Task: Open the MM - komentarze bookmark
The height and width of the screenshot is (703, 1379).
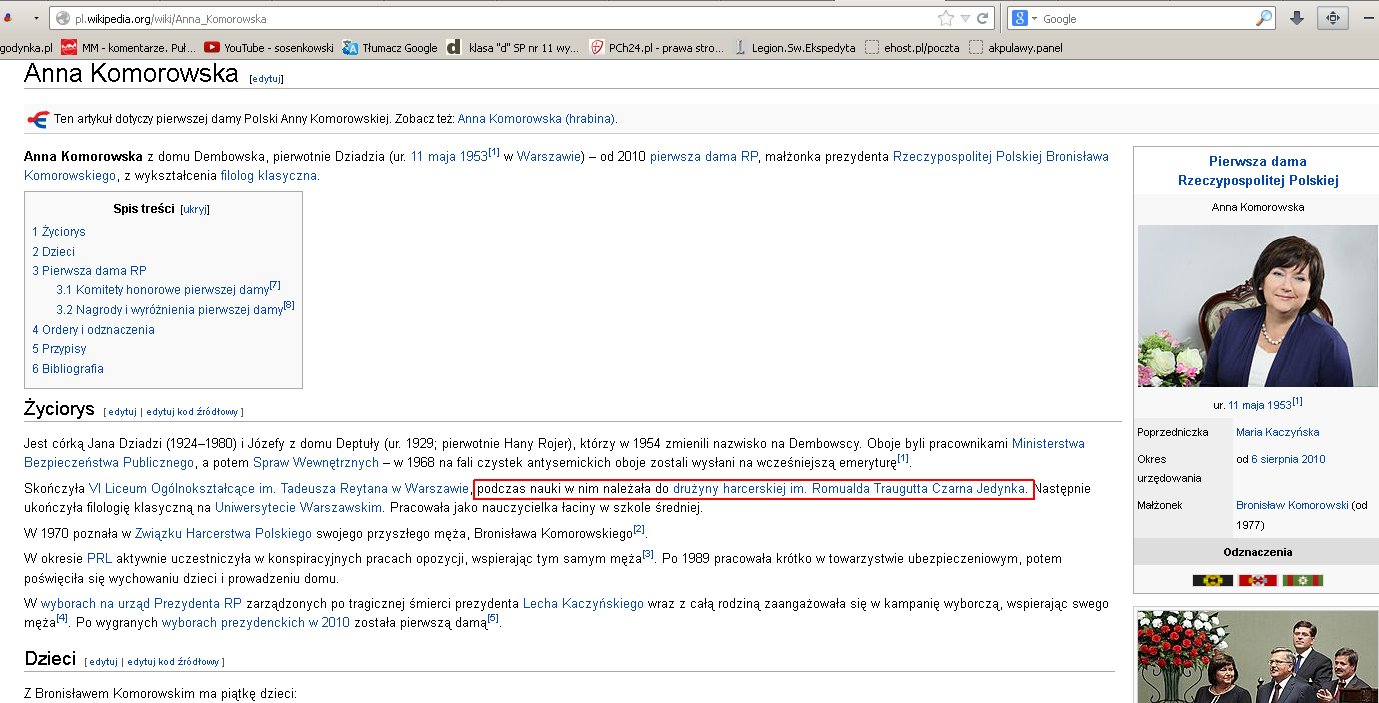Action: point(127,47)
